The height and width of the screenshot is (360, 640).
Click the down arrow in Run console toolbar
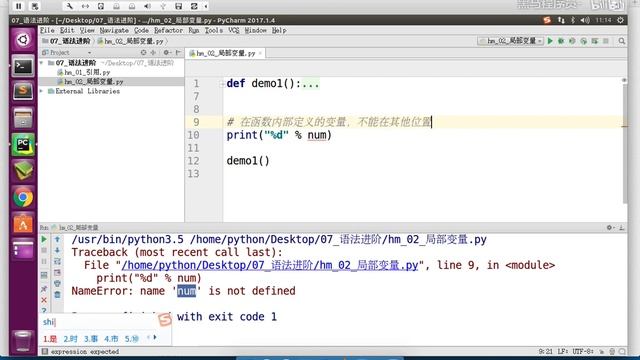(x=57, y=250)
